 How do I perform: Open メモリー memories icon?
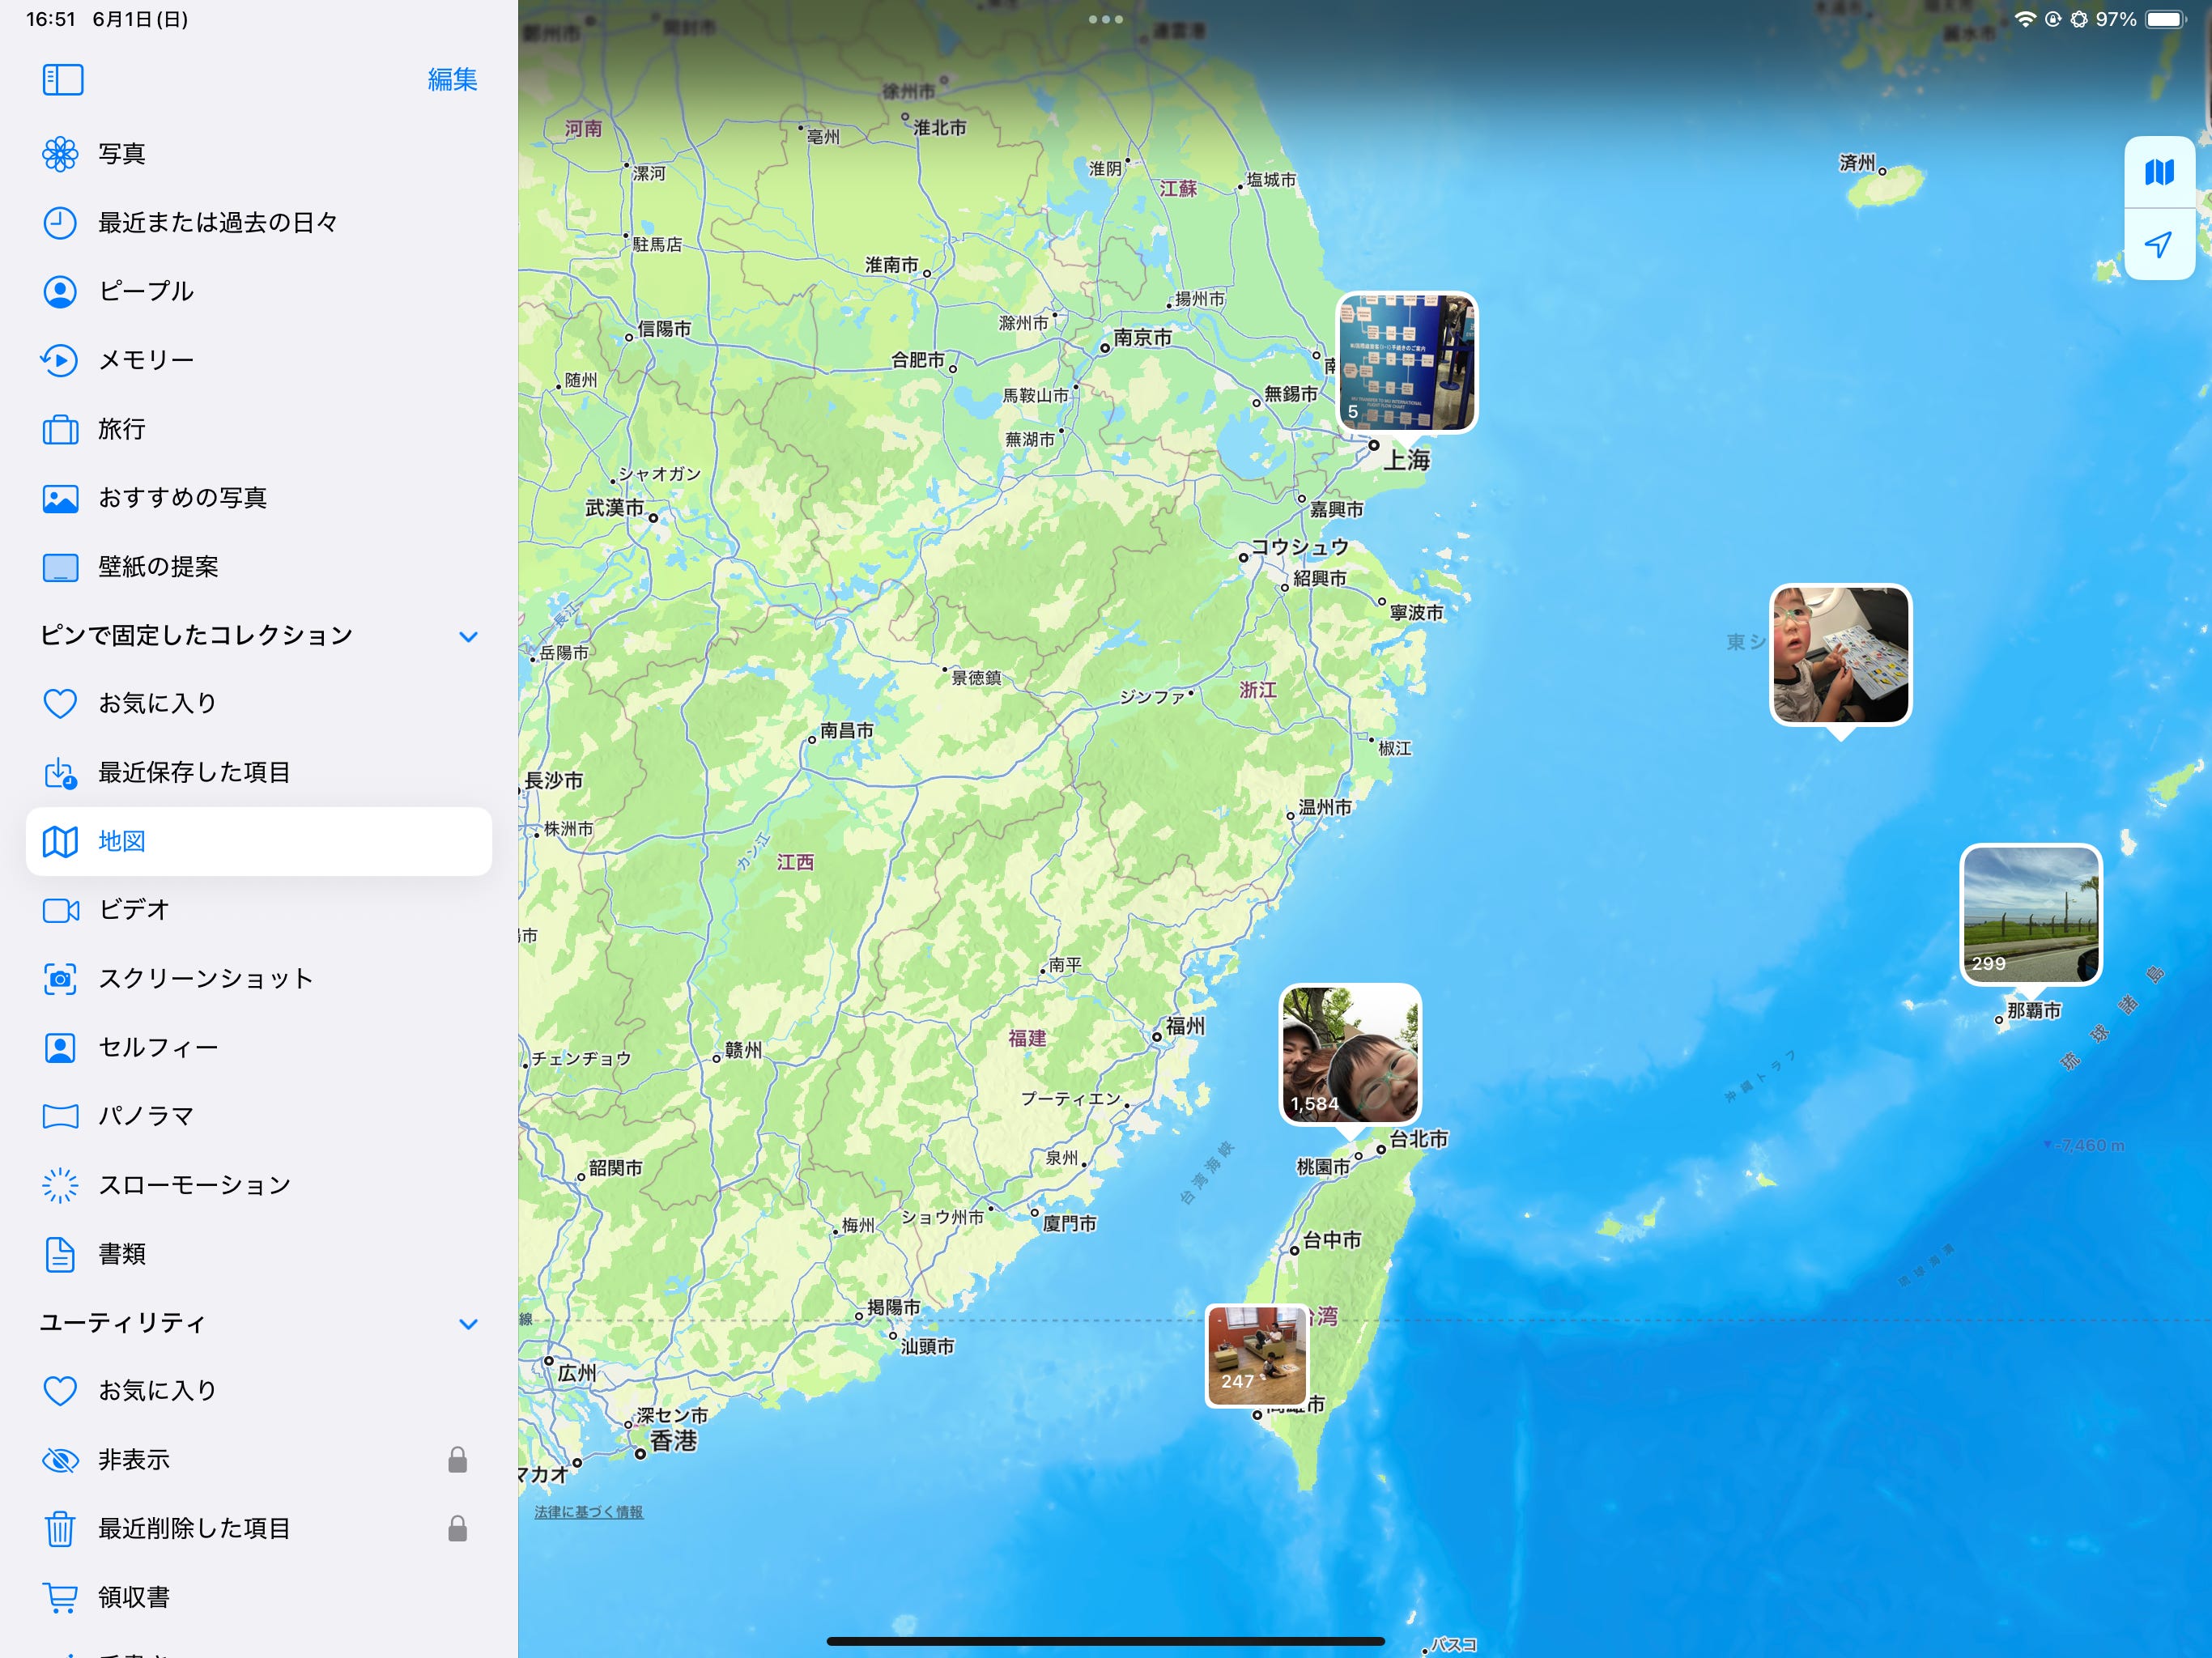tap(60, 360)
